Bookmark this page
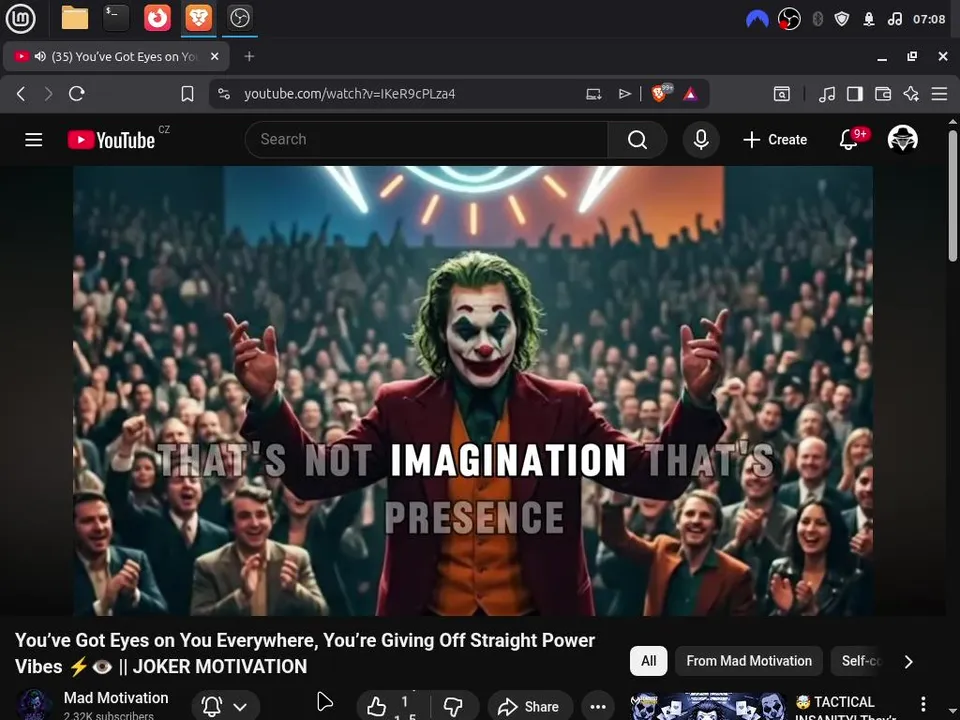 187,94
